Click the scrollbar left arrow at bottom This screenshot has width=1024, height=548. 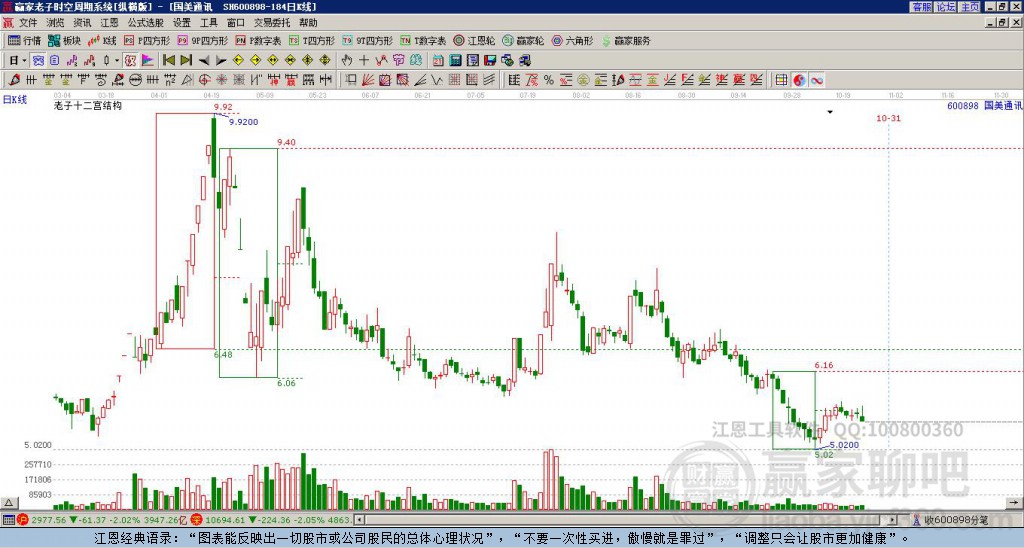pos(359,520)
